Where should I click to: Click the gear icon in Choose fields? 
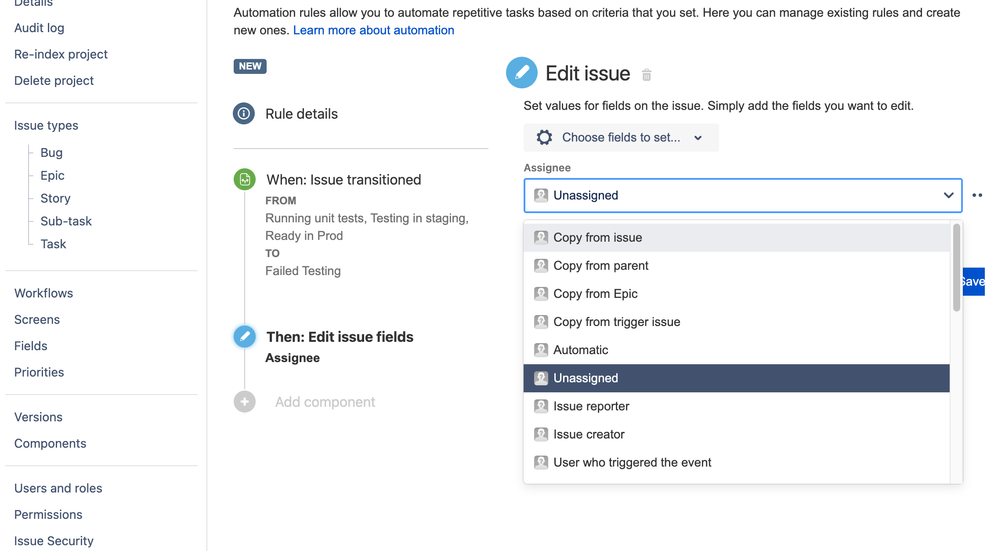click(x=544, y=138)
